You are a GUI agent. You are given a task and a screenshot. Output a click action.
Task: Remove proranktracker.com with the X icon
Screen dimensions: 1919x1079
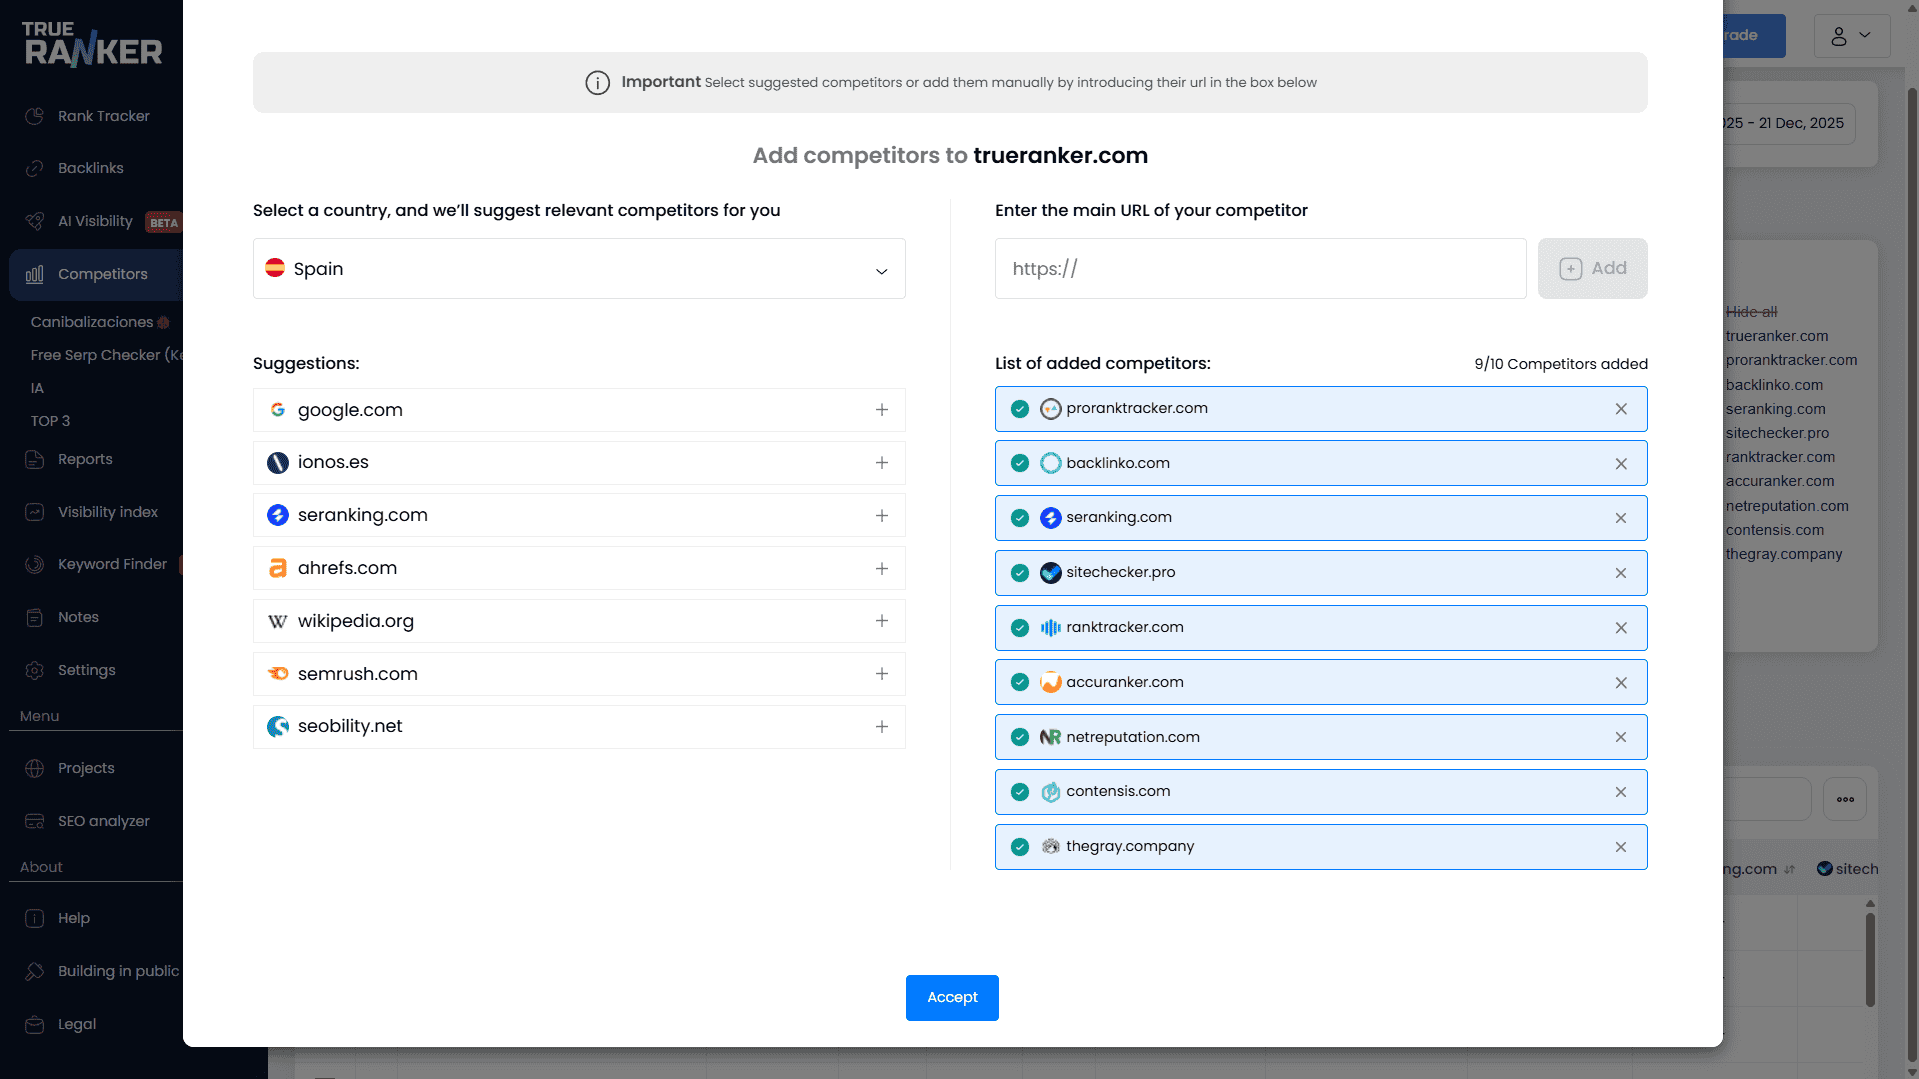(x=1620, y=409)
